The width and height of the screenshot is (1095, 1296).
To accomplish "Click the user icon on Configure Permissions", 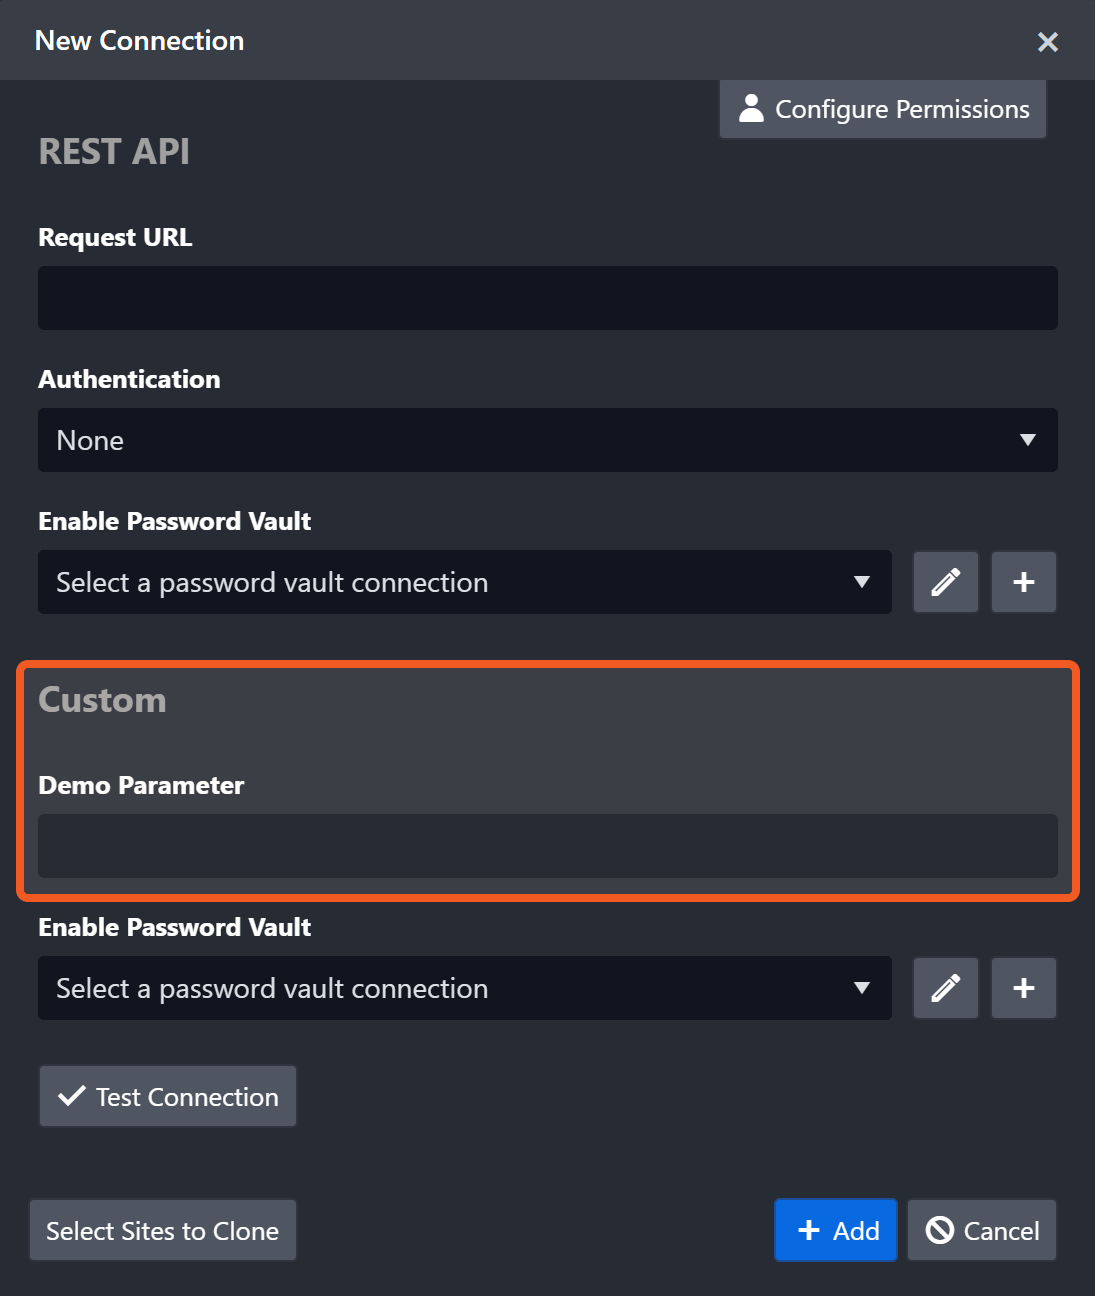I will [751, 109].
